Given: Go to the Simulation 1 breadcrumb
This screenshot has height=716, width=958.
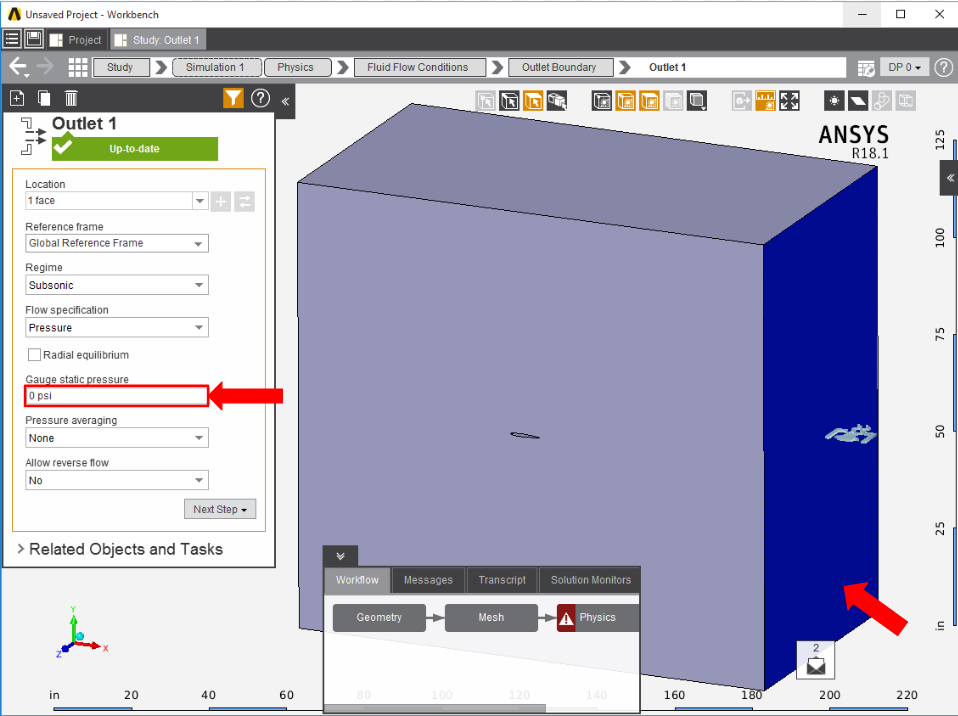Looking at the screenshot, I should click(217, 67).
